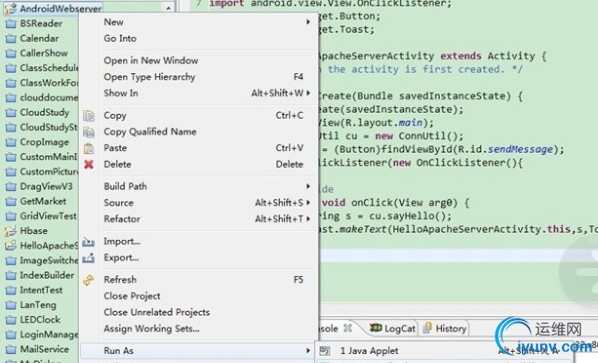Select the CustomMainI project name
The image size is (598, 363).
point(49,157)
